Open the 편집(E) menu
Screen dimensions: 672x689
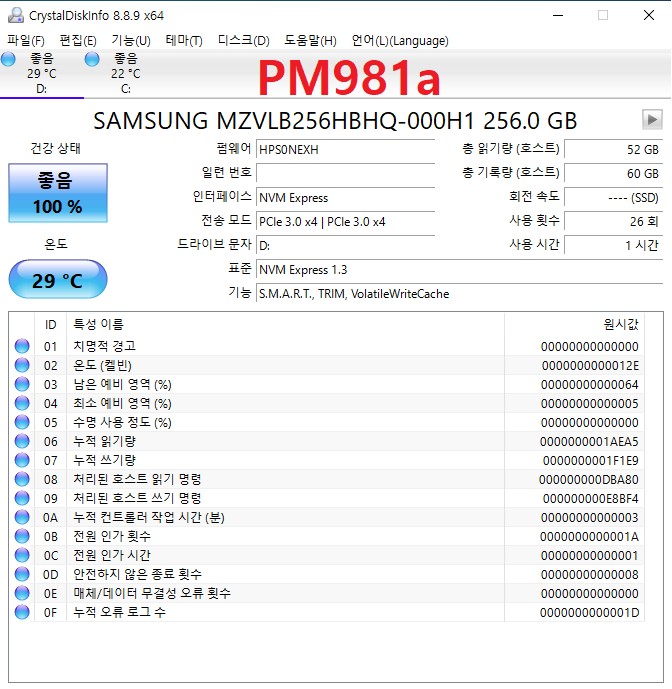point(78,41)
